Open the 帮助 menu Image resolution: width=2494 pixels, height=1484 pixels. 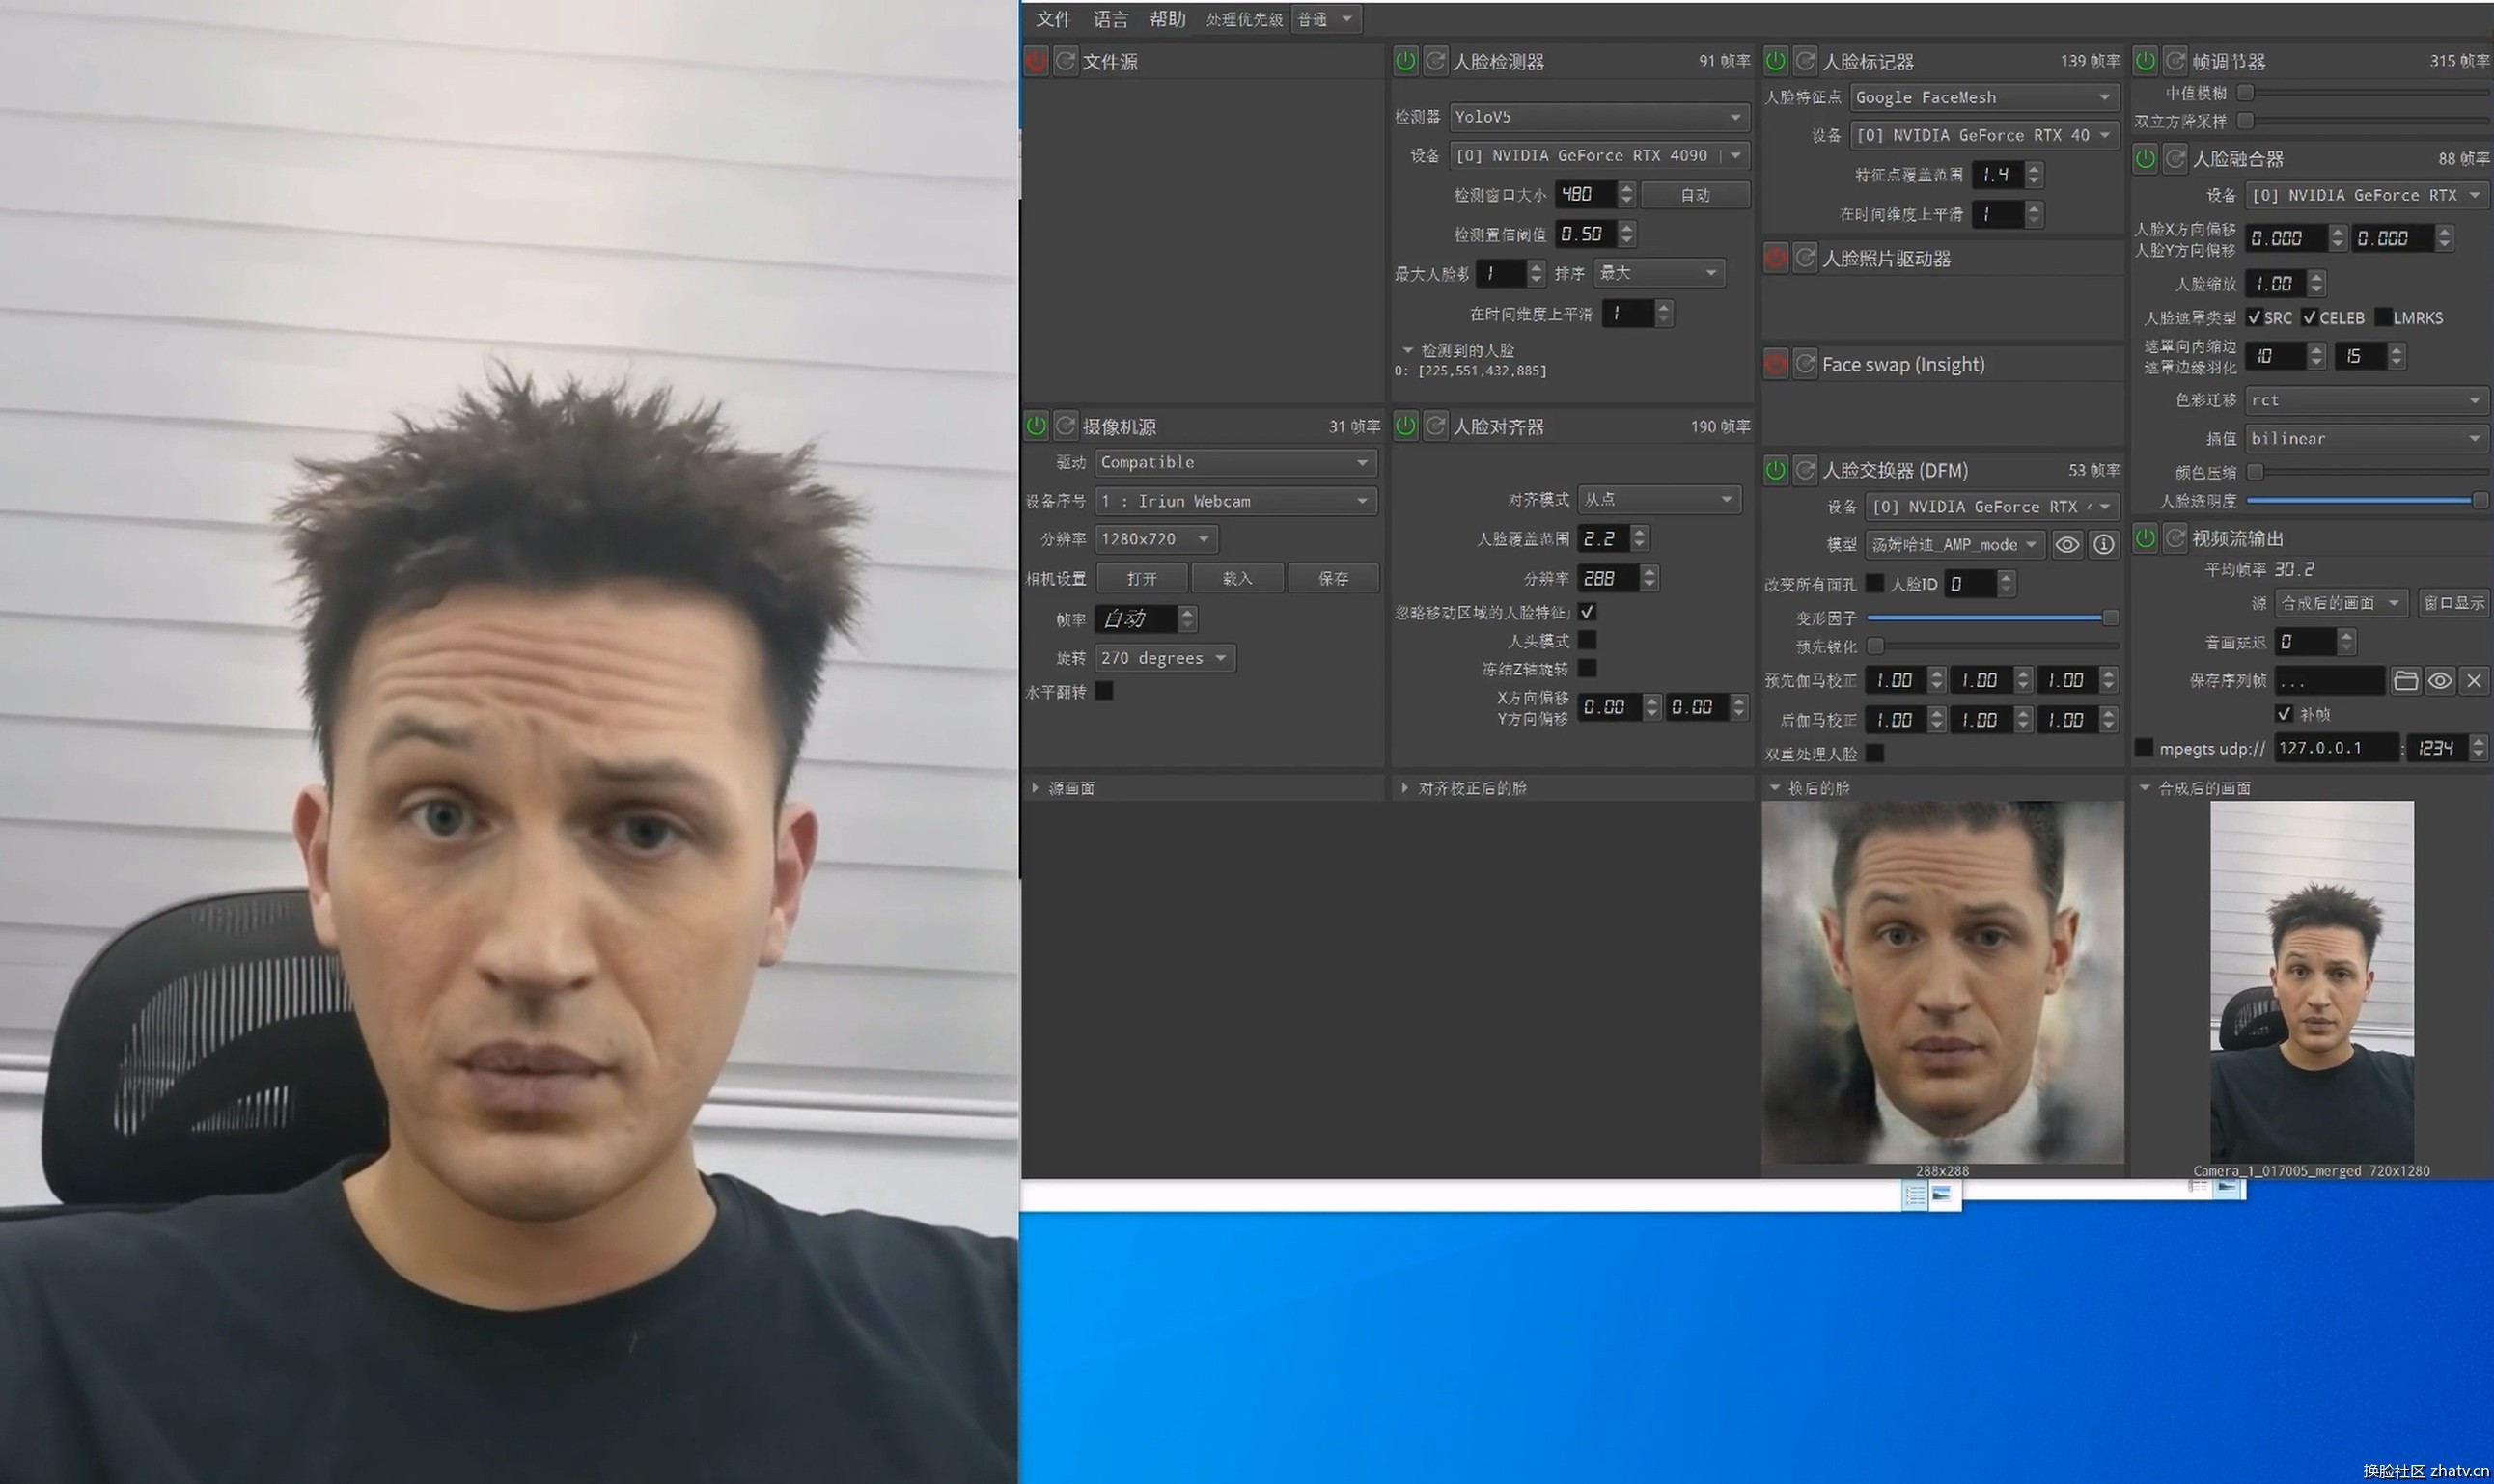click(x=1167, y=19)
